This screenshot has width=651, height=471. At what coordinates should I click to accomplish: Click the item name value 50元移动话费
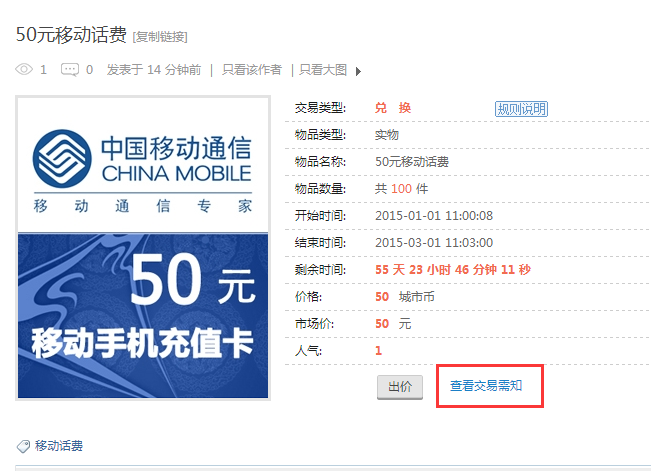click(x=412, y=162)
